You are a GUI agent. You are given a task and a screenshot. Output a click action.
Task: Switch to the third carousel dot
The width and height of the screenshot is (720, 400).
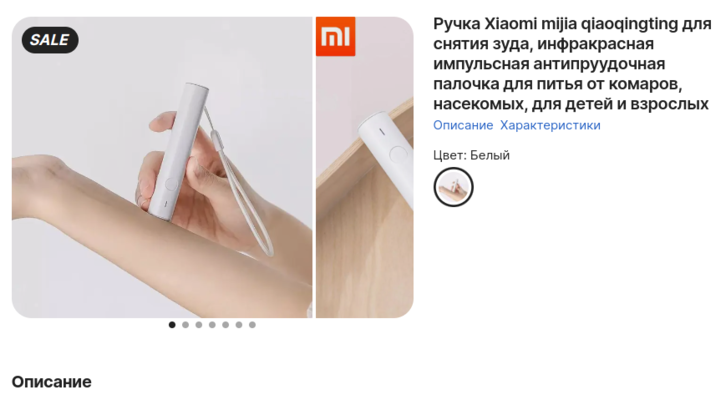[199, 325]
